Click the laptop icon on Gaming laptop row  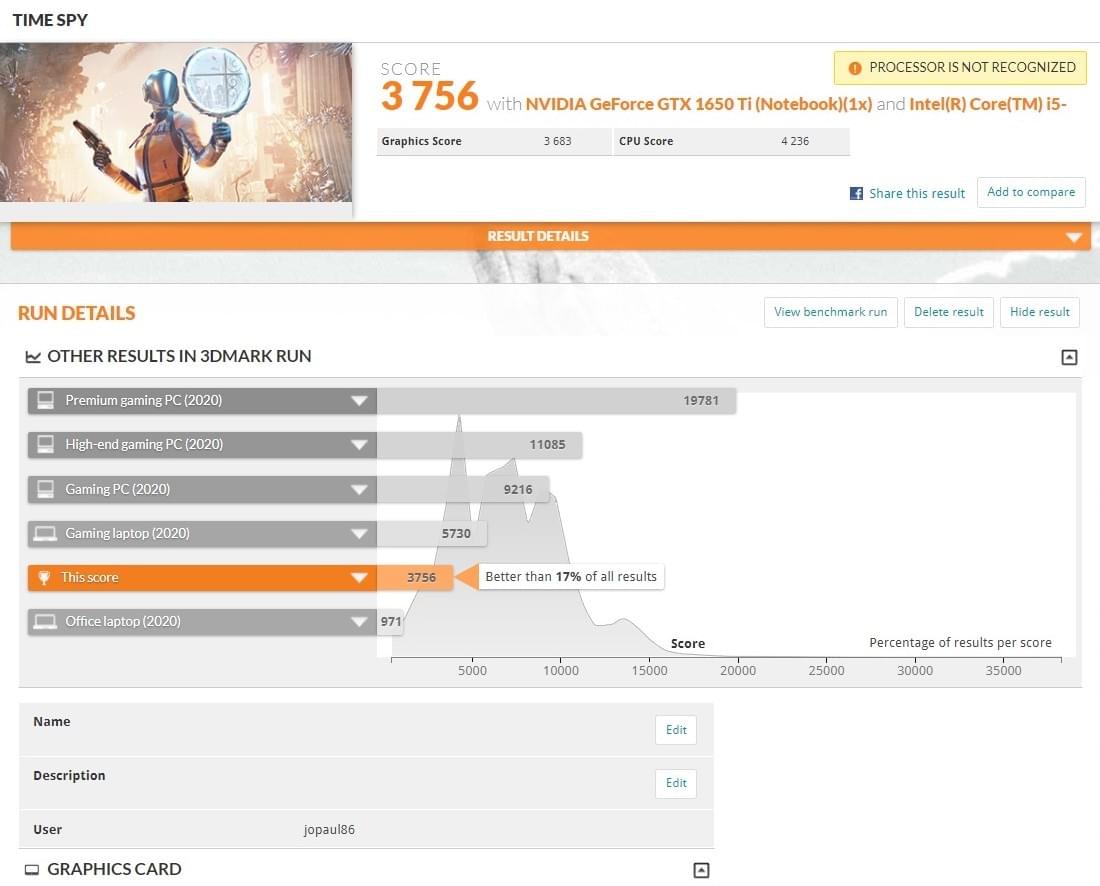click(46, 533)
